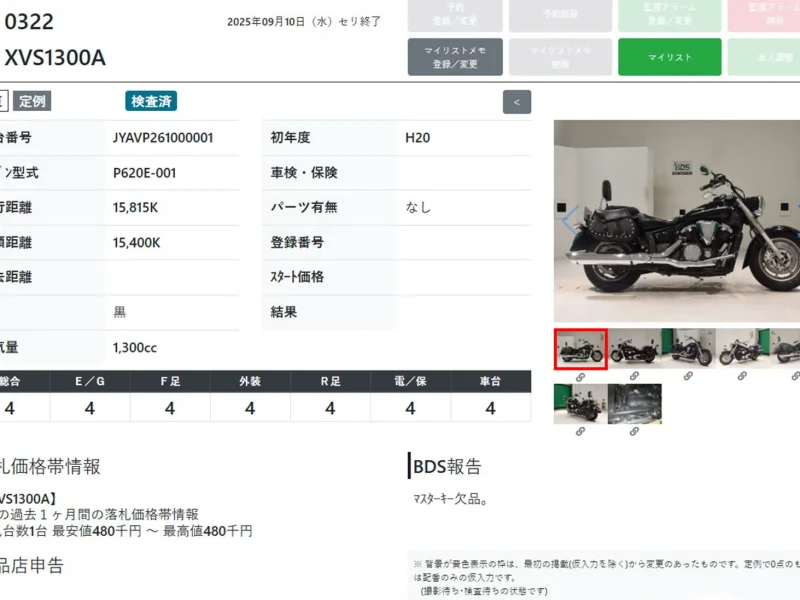This screenshot has width=800, height=600.
Task: Select the third thumbnail with green door
Action: [x=688, y=348]
